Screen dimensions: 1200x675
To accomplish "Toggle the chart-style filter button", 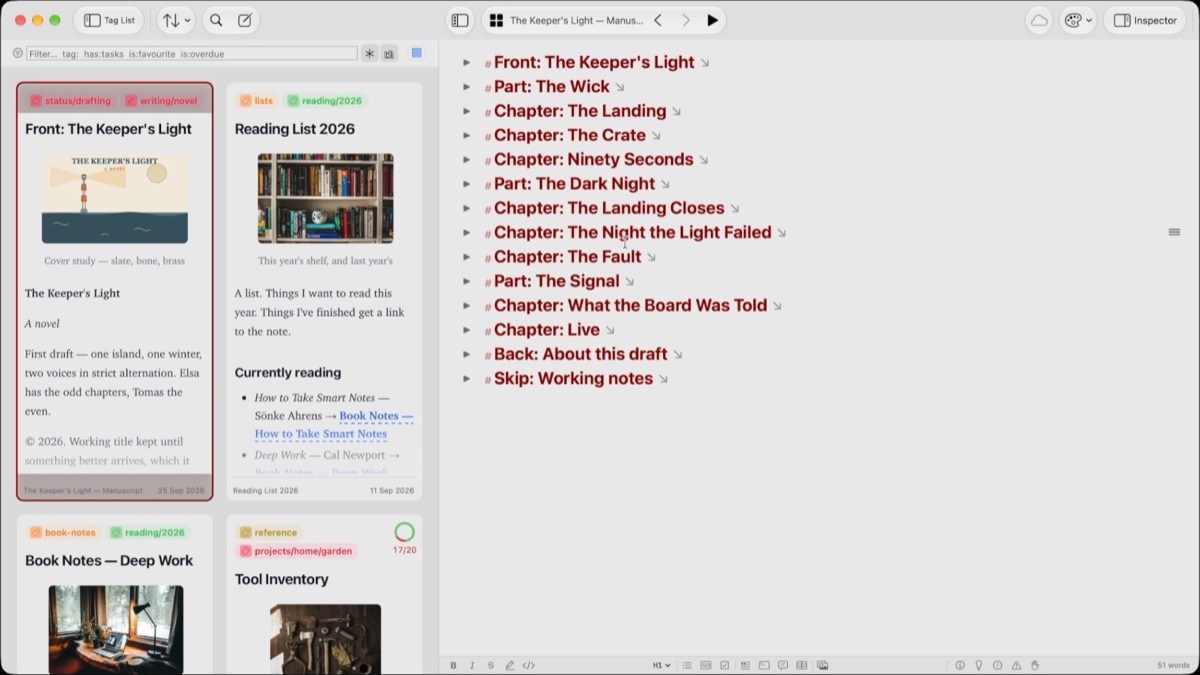I will point(388,53).
